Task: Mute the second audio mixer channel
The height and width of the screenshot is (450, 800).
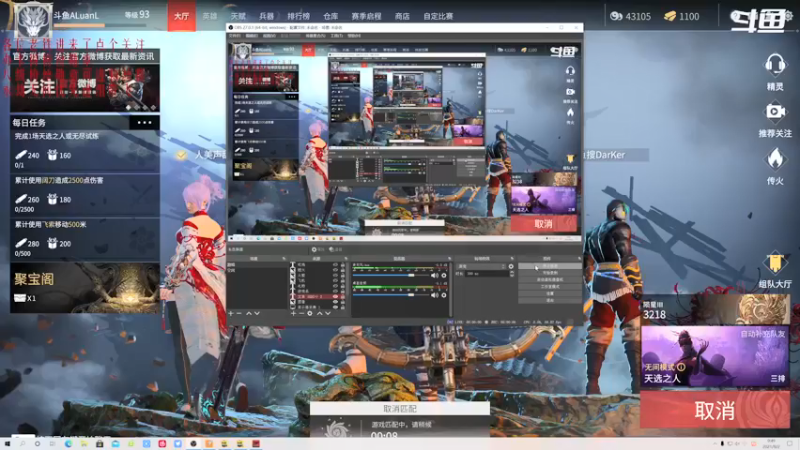Action: [x=435, y=295]
